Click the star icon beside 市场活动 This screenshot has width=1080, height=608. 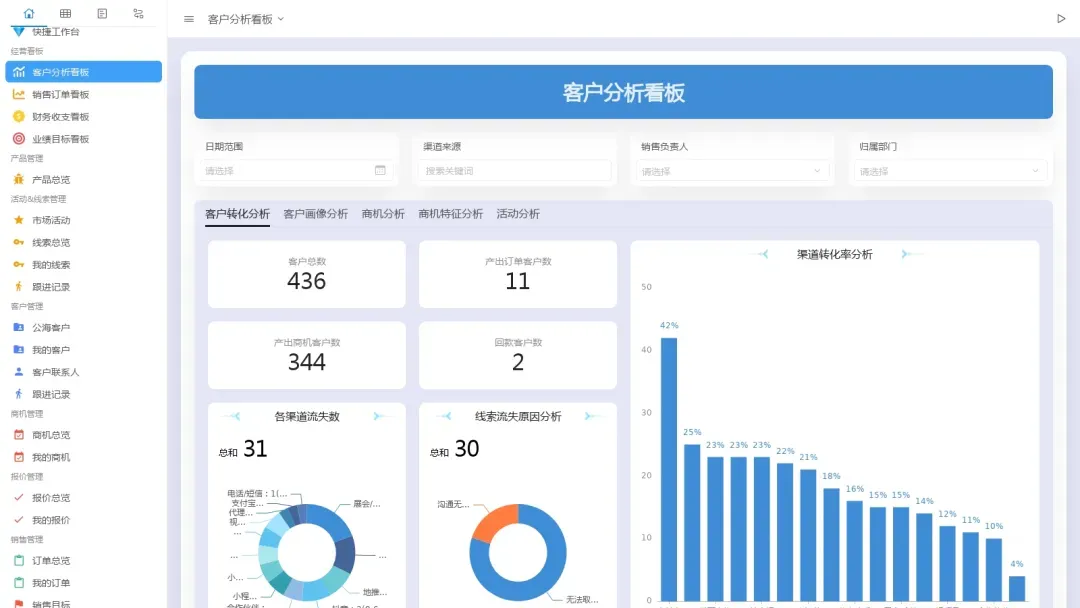(19, 220)
